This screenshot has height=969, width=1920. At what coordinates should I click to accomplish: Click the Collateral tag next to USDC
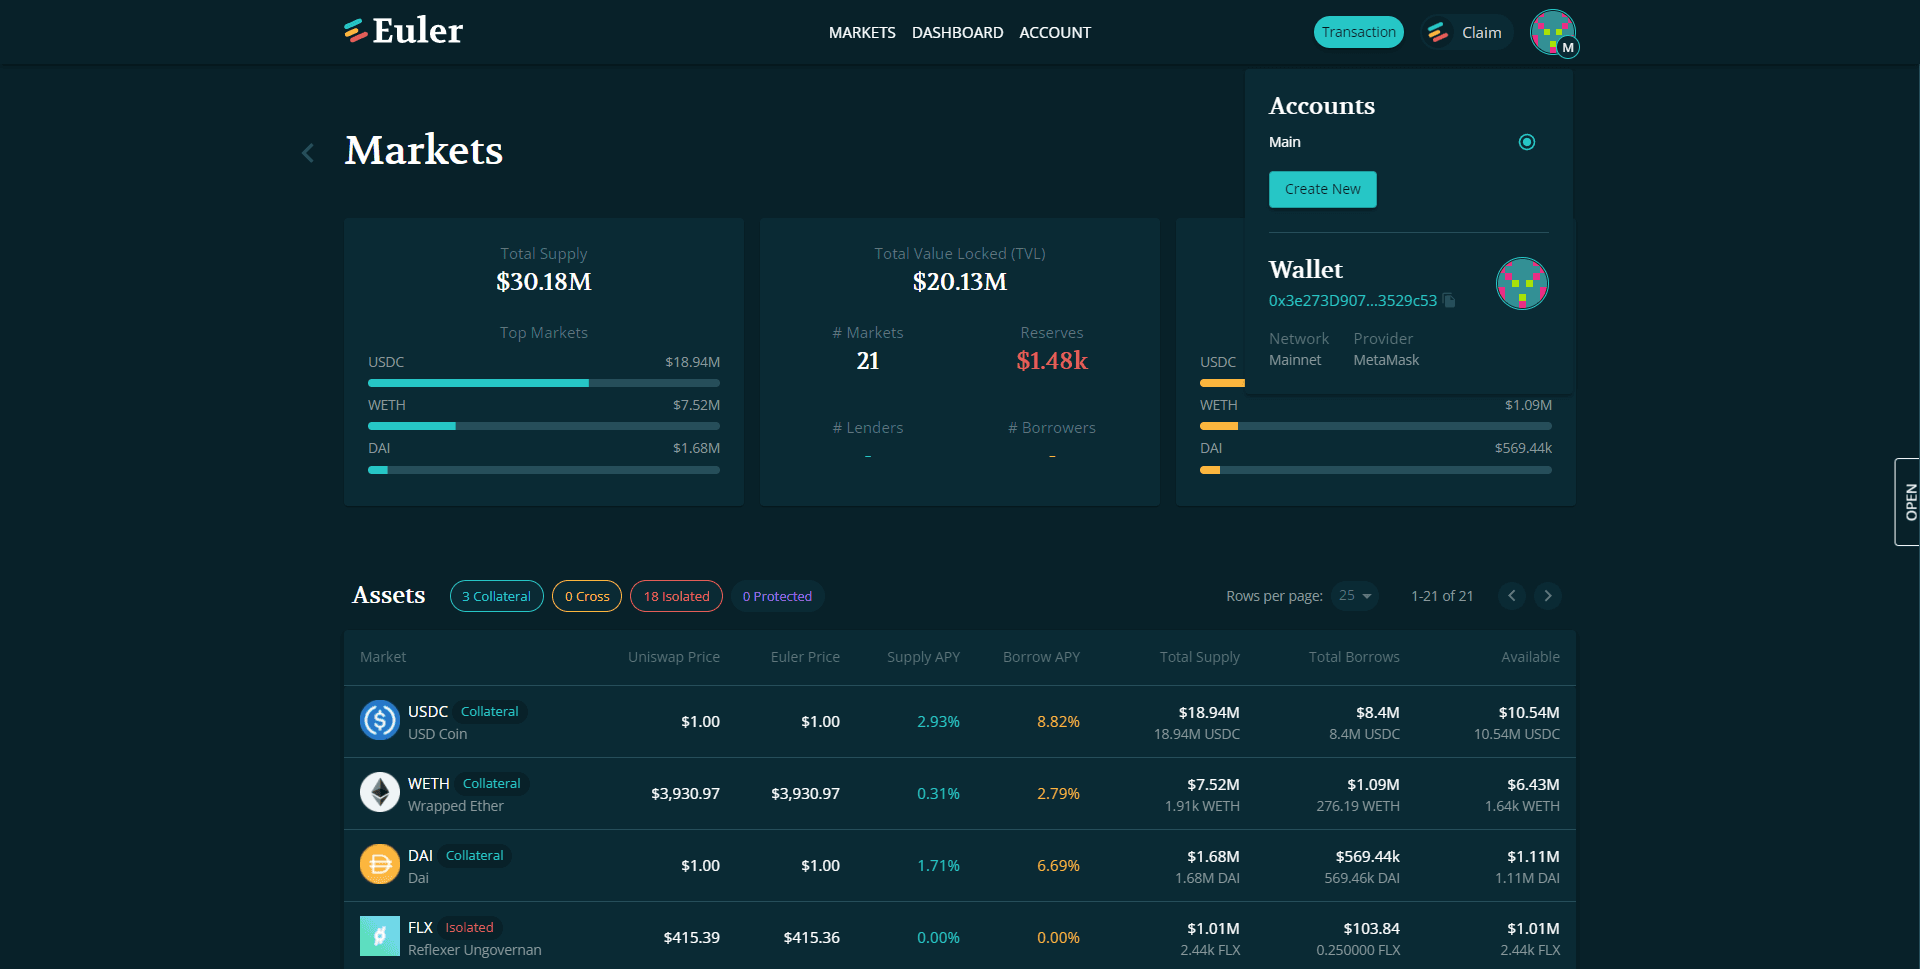tap(489, 712)
